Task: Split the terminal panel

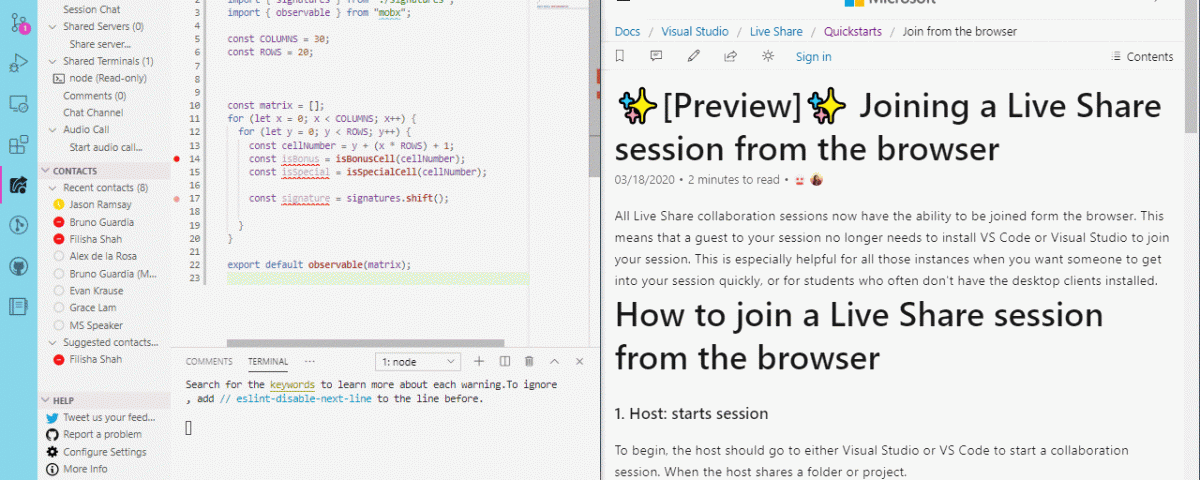Action: 505,361
